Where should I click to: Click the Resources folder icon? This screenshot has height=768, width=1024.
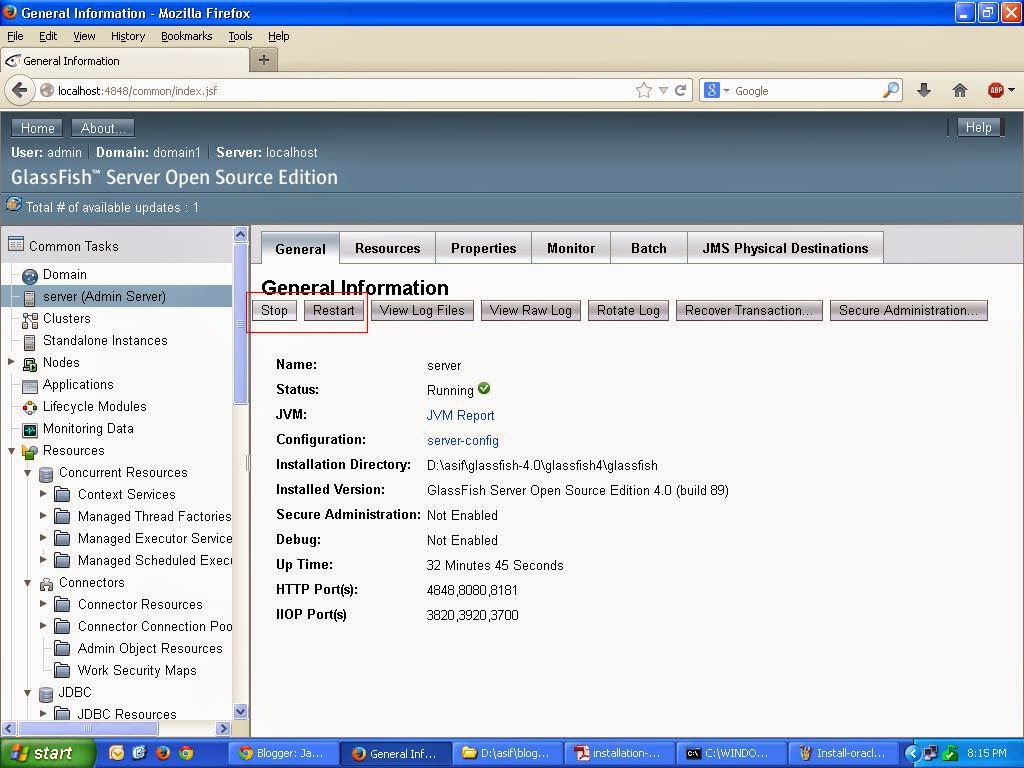29,451
